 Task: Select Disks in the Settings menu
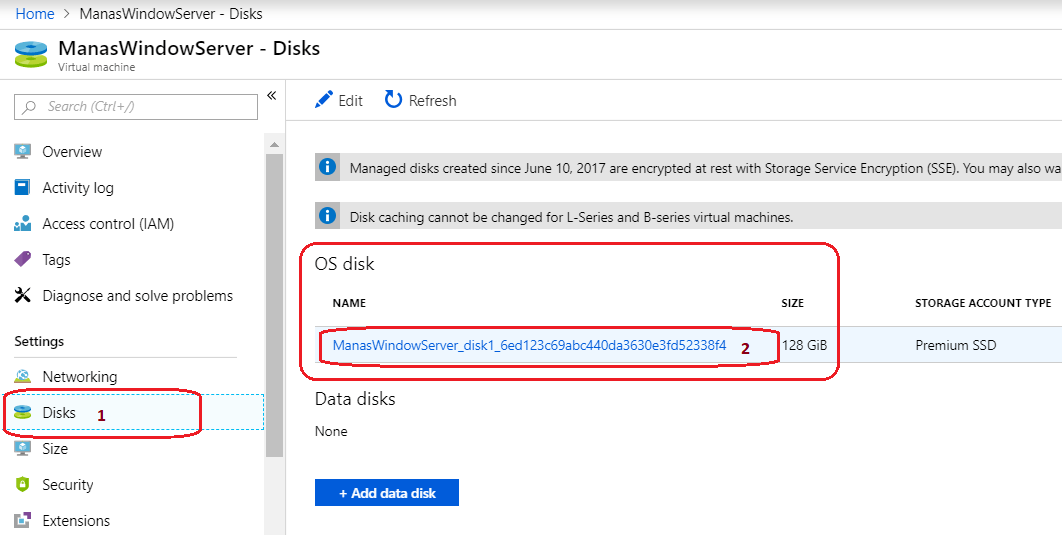click(x=59, y=412)
